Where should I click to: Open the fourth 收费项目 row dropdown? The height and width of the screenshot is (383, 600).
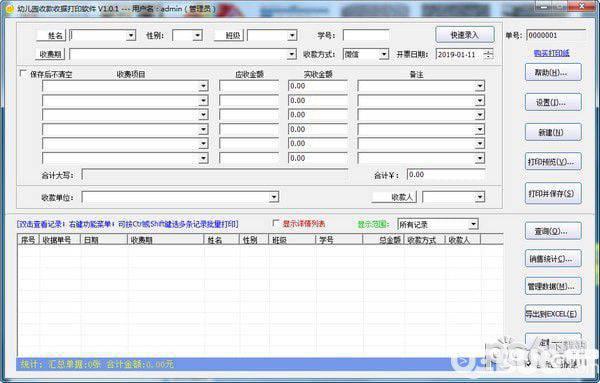204,129
